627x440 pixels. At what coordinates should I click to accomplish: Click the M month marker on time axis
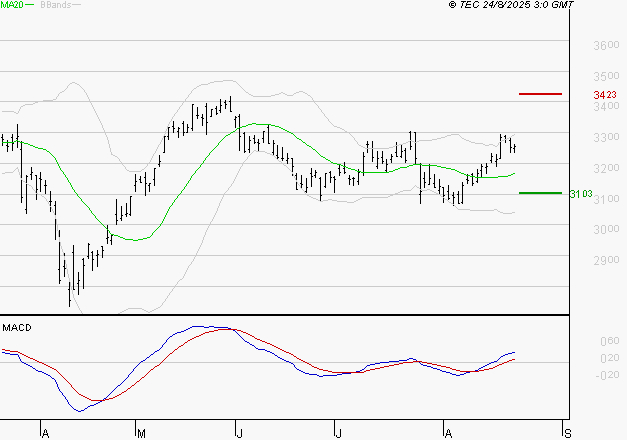[141, 434]
